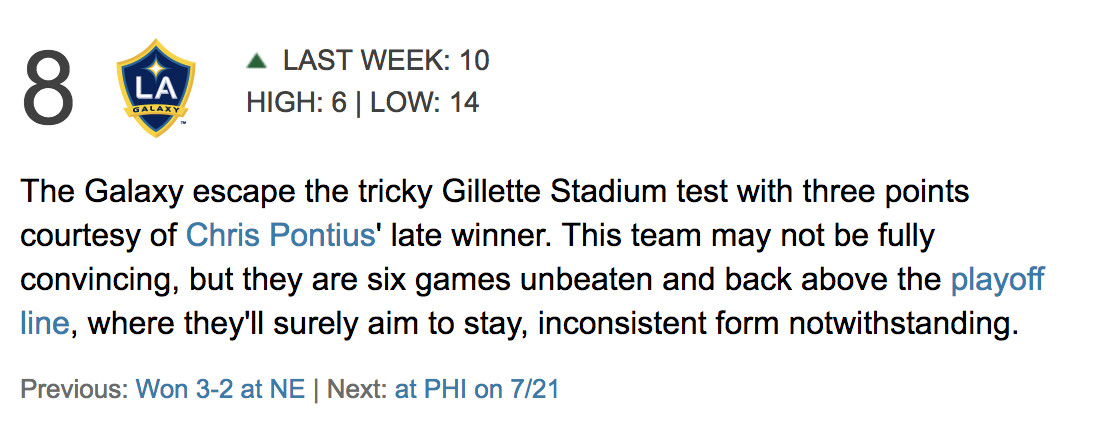This screenshot has height=445, width=1115.
Task: Click the LA Galaxy team crest
Action: pos(155,87)
